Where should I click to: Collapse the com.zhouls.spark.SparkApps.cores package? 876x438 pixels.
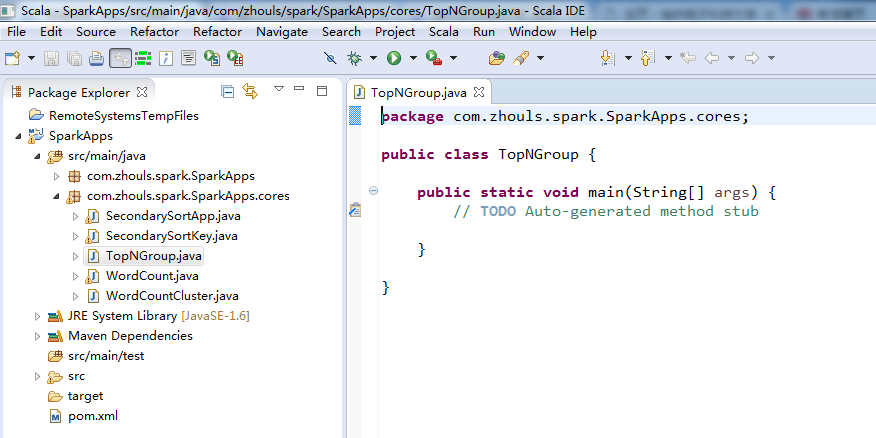pos(56,197)
